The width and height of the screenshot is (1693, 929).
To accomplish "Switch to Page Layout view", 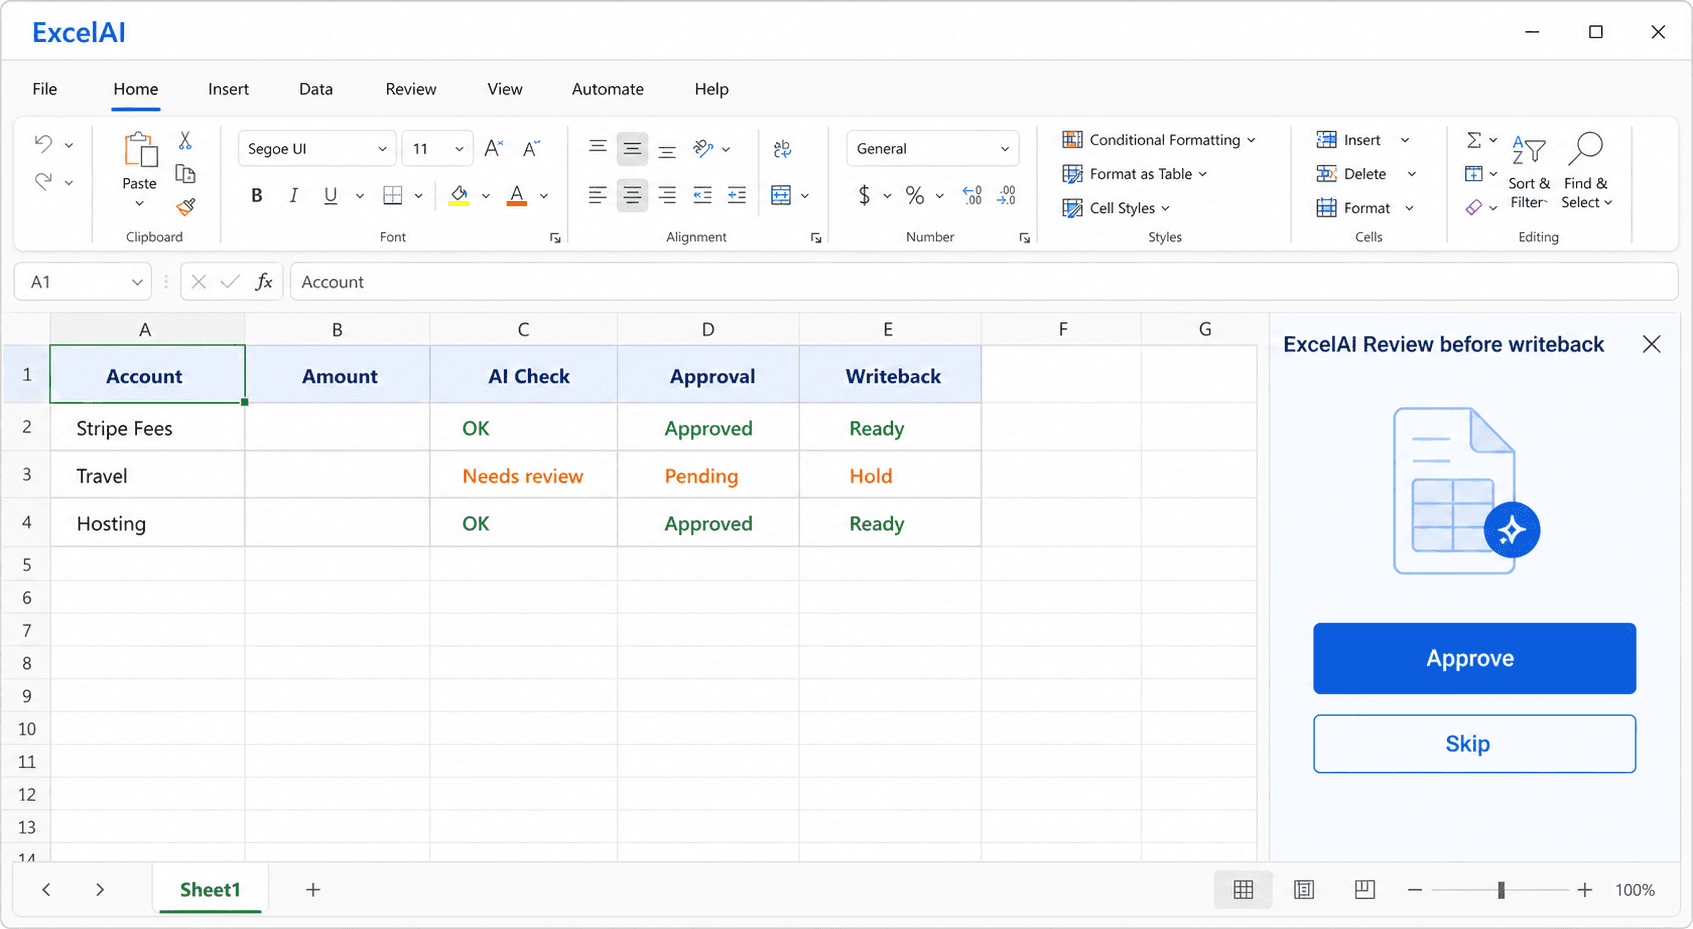I will click(x=1304, y=890).
